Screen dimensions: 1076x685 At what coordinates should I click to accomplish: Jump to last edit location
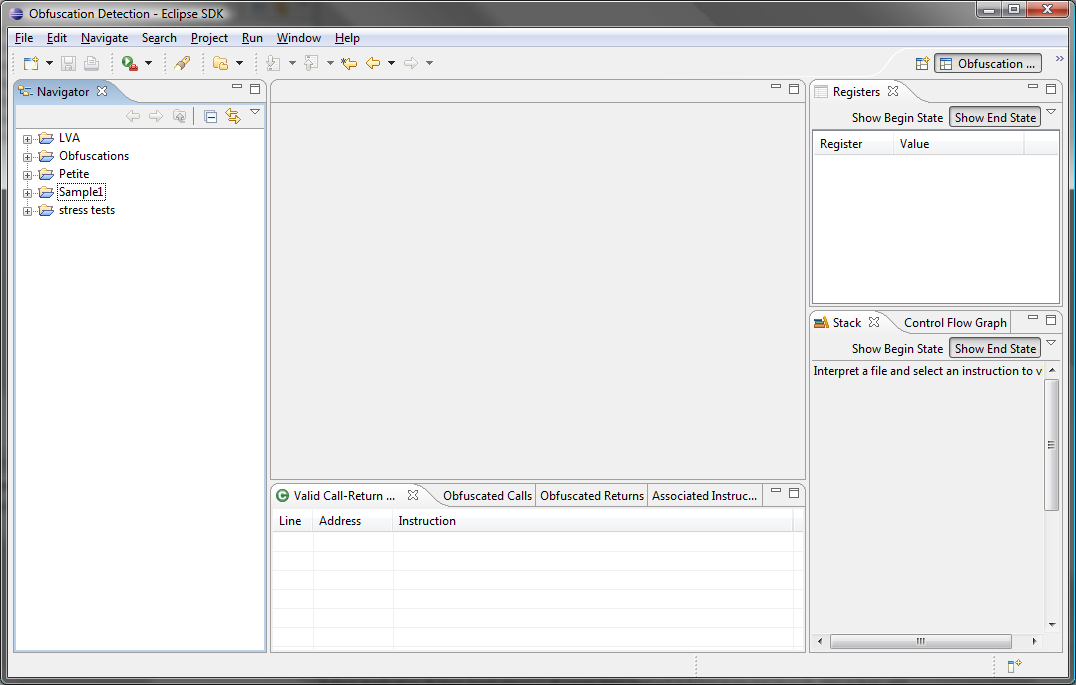349,63
